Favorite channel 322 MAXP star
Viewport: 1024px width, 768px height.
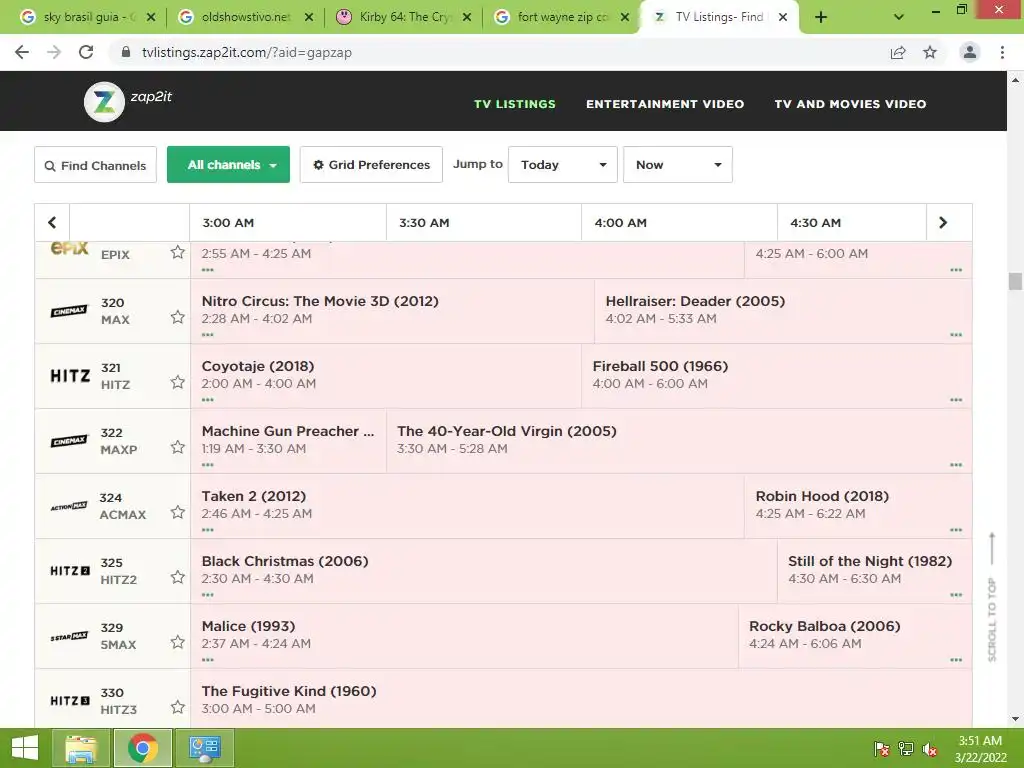pyautogui.click(x=178, y=447)
